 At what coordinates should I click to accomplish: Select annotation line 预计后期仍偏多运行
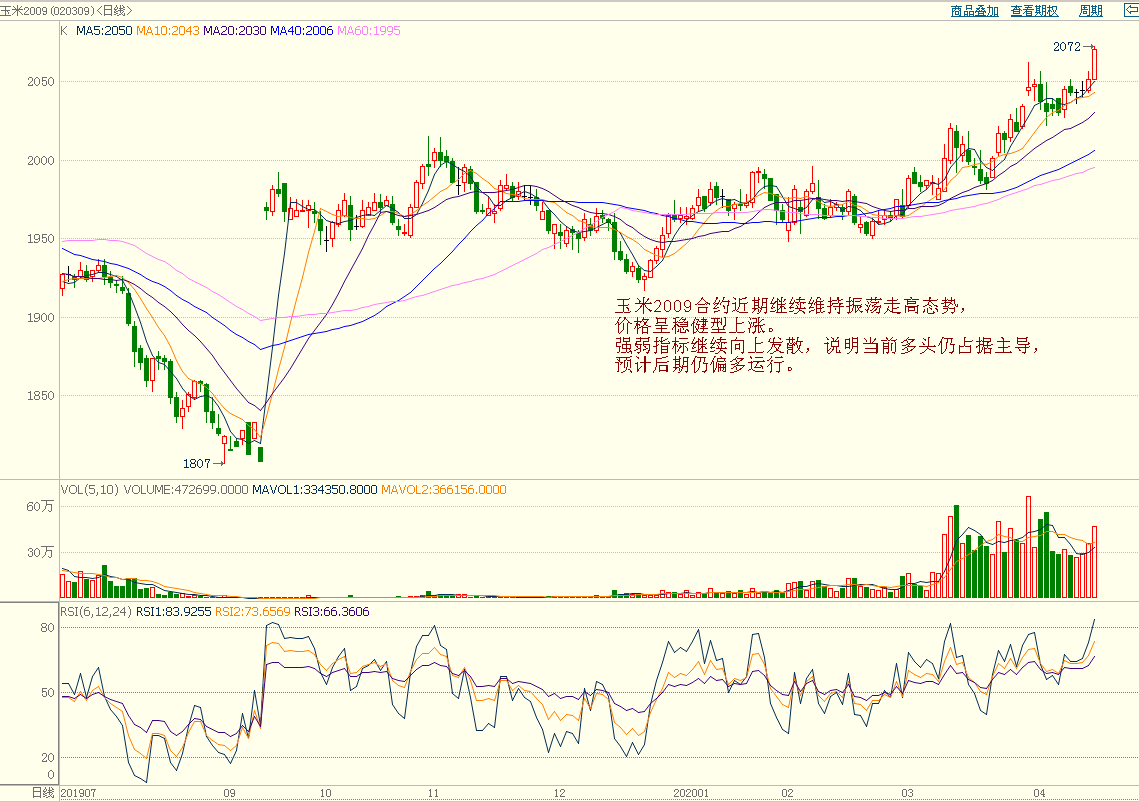click(705, 365)
